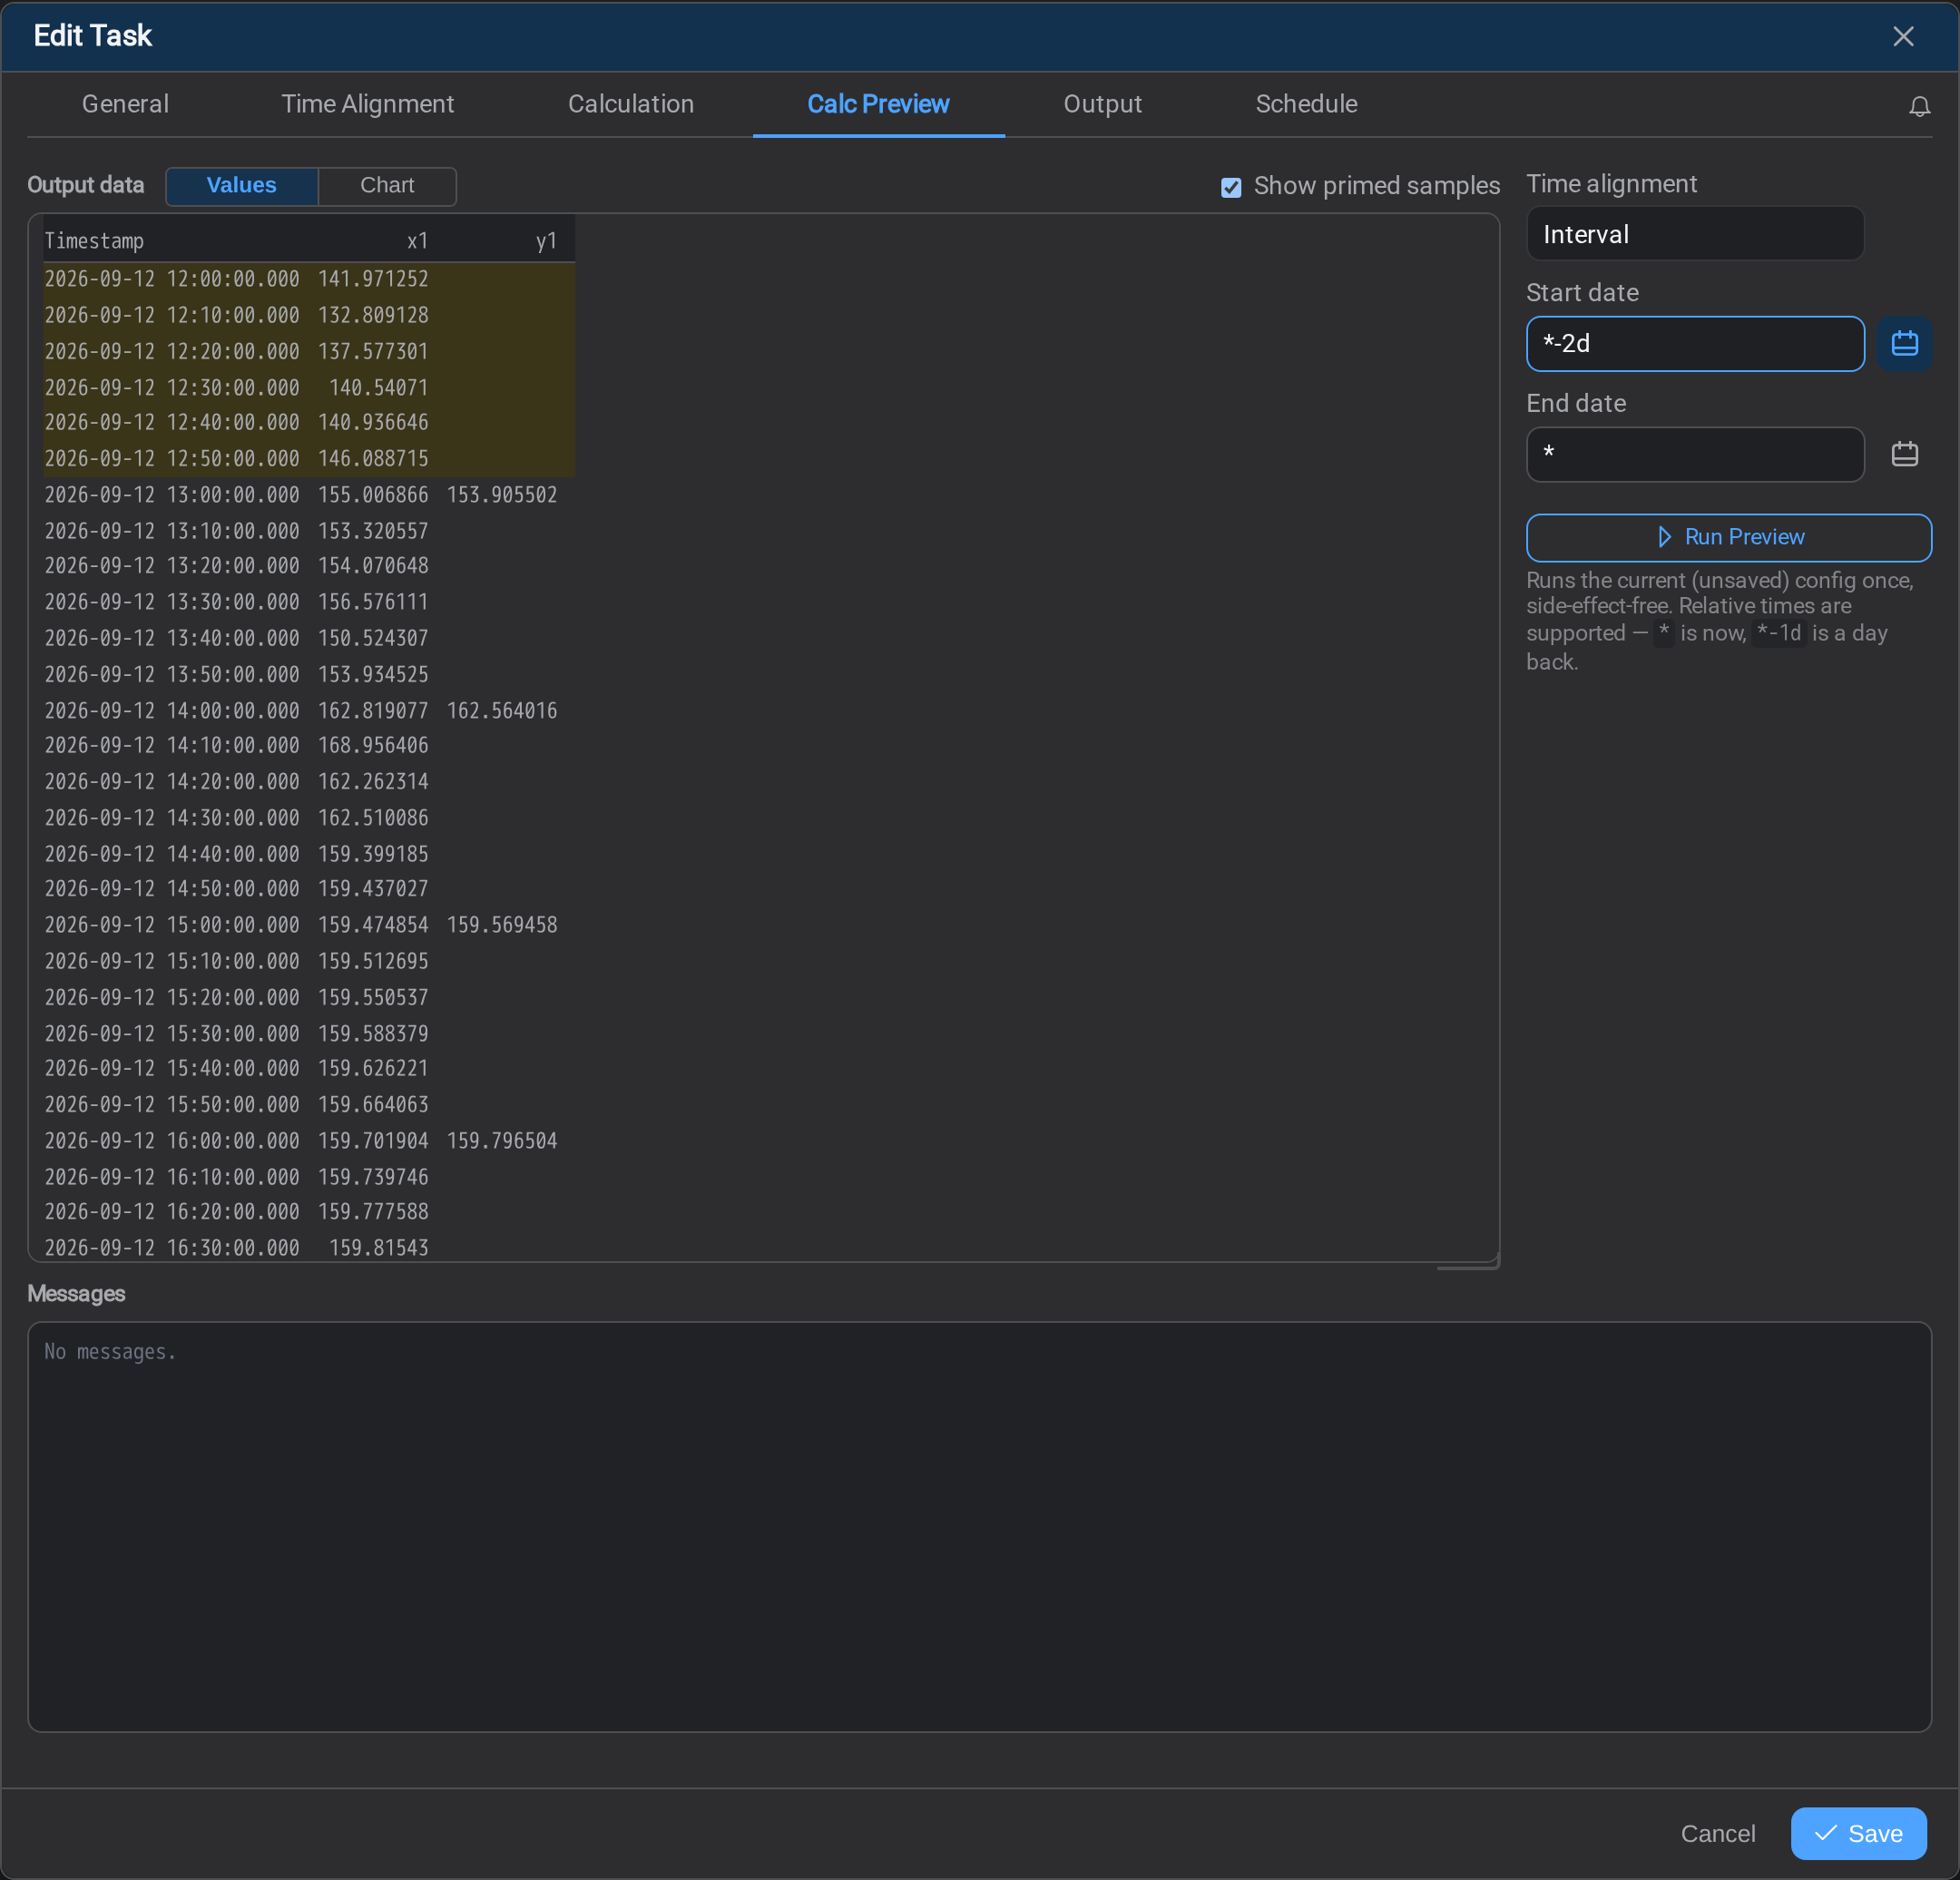Switch to the General tab
The height and width of the screenshot is (1880, 1960).
125,104
